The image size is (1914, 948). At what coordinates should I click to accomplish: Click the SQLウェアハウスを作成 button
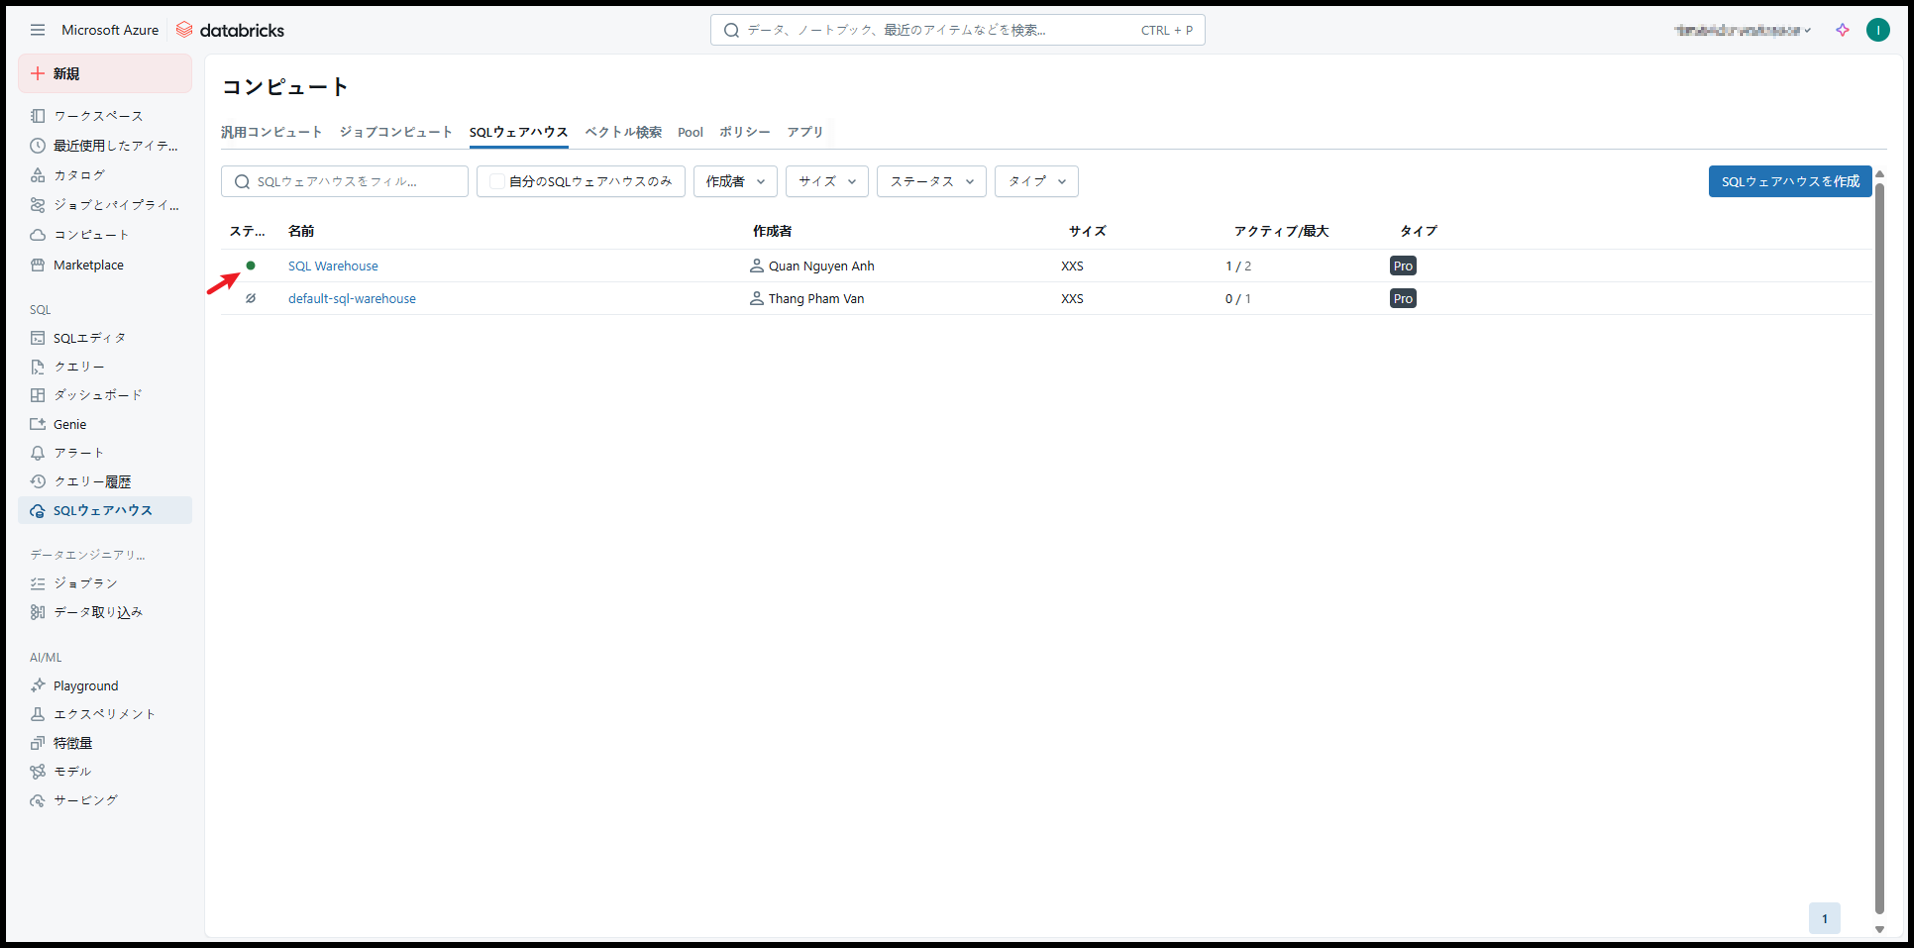click(1789, 182)
